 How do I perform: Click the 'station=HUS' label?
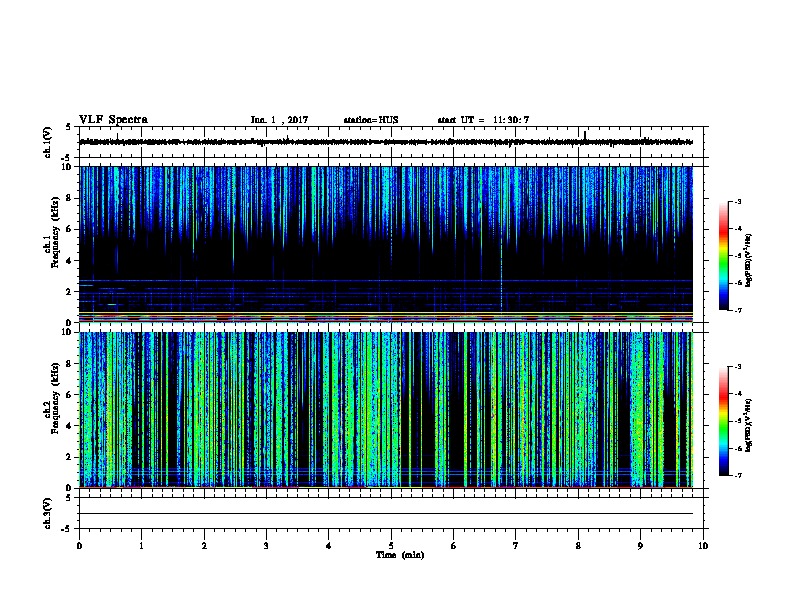371,120
